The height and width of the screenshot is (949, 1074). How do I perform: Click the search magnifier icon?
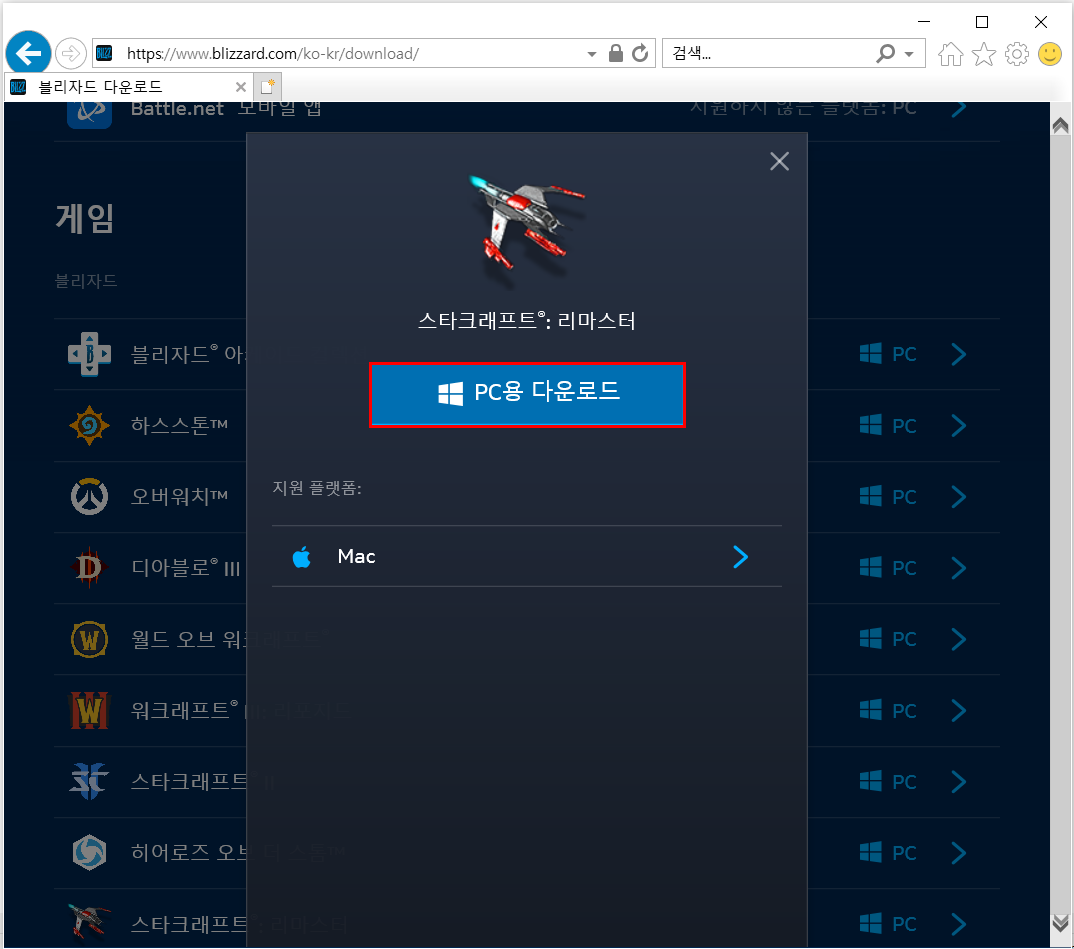pos(885,53)
